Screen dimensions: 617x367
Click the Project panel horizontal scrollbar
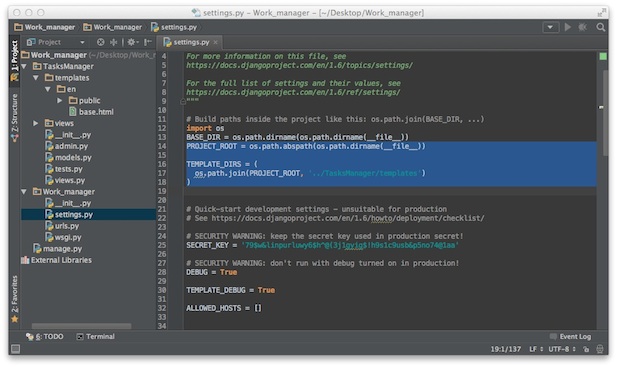coord(81,326)
